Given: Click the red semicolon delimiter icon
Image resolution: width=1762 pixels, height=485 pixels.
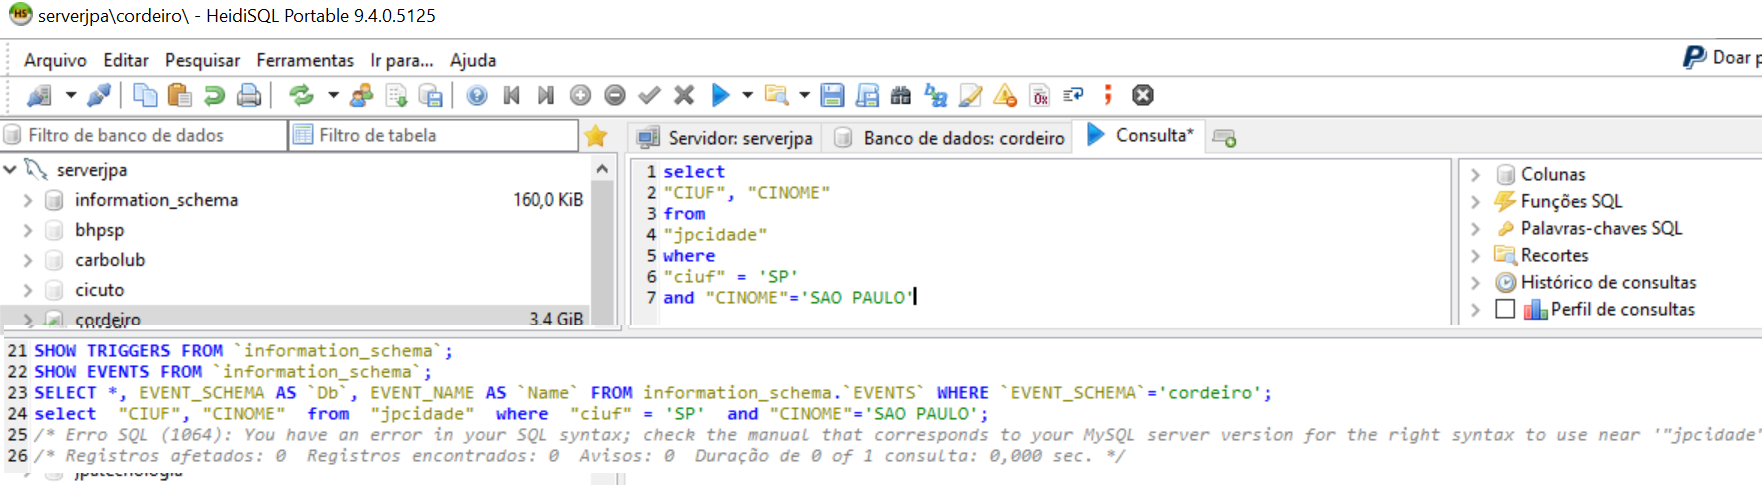Looking at the screenshot, I should pos(1108,95).
